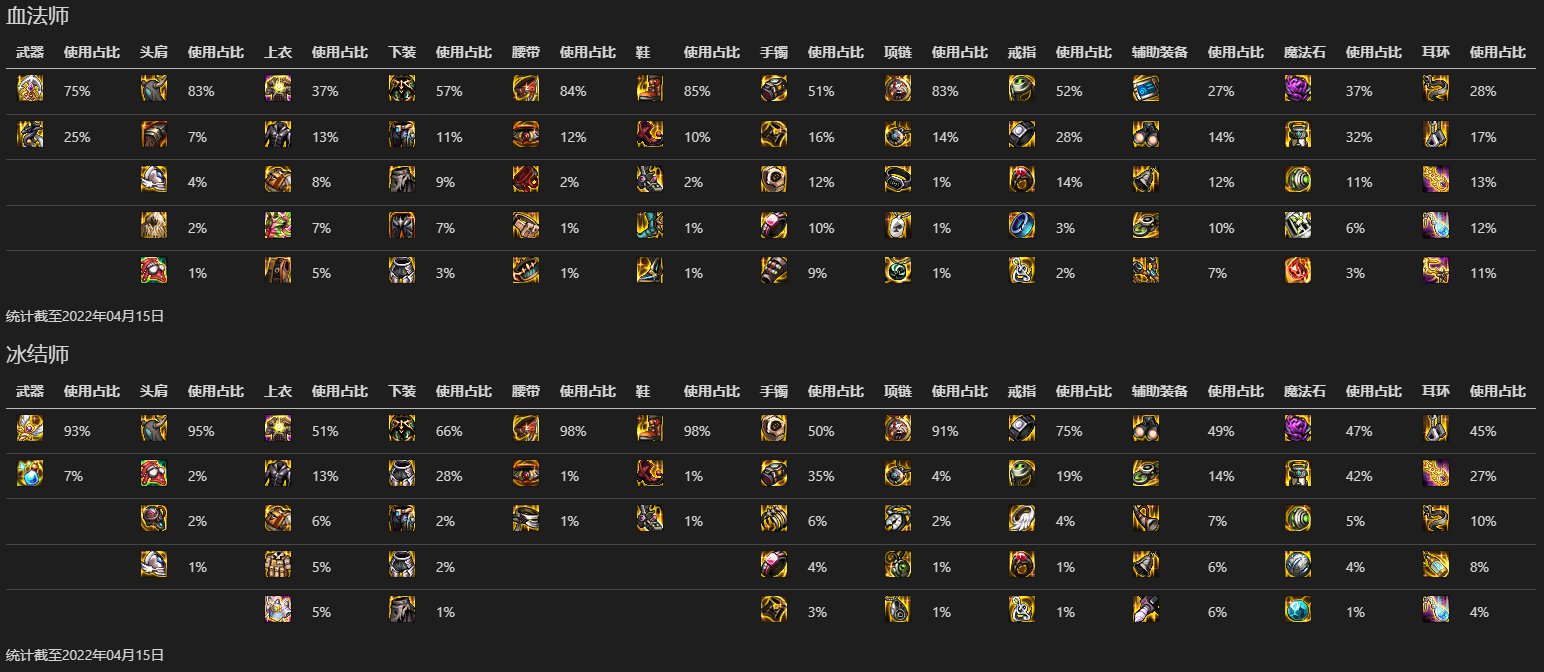Click the 耳环 column header in 血法师 table
The height and width of the screenshot is (672, 1544).
click(1436, 52)
